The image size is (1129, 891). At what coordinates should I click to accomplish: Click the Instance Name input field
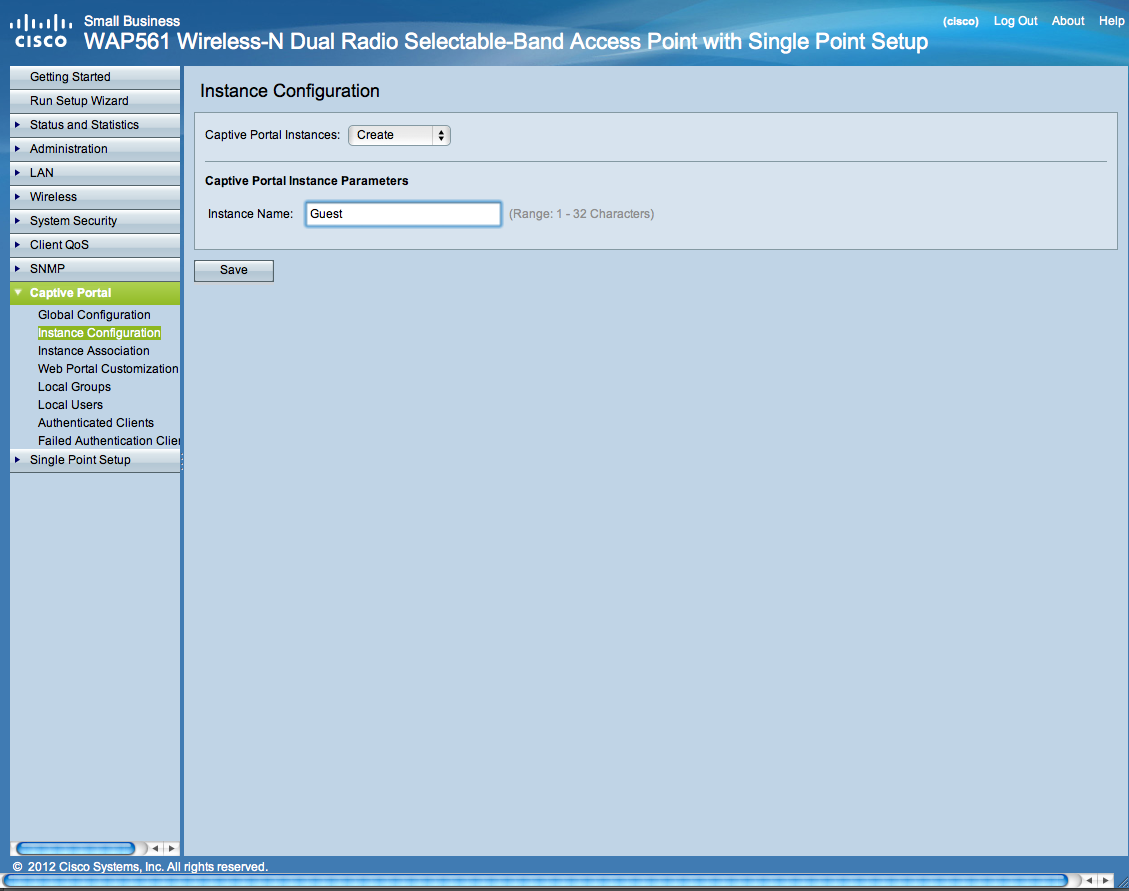pos(403,214)
